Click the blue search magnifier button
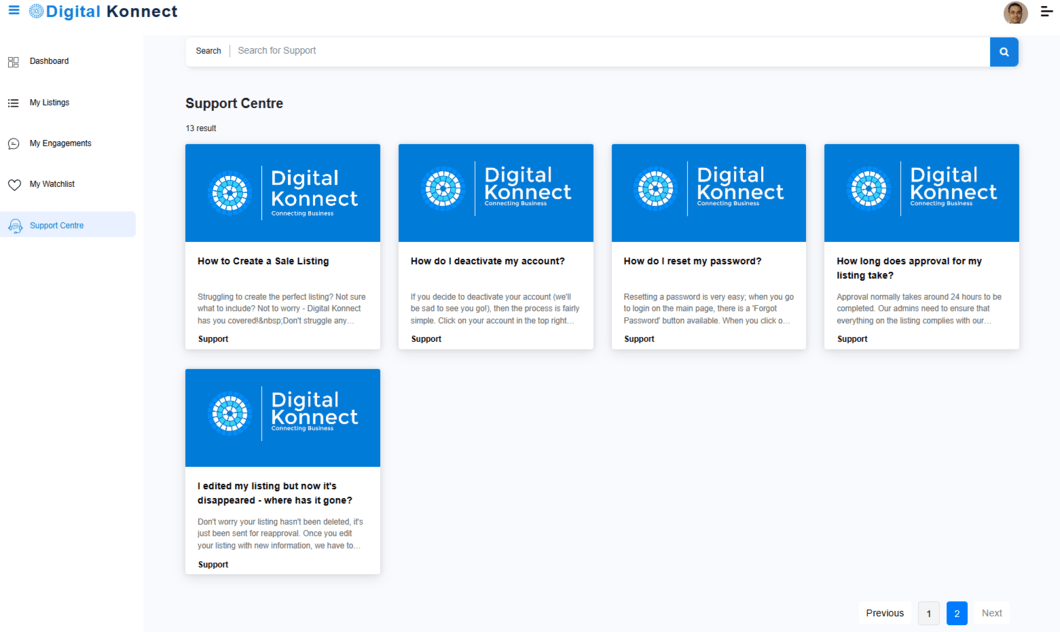 1003,52
